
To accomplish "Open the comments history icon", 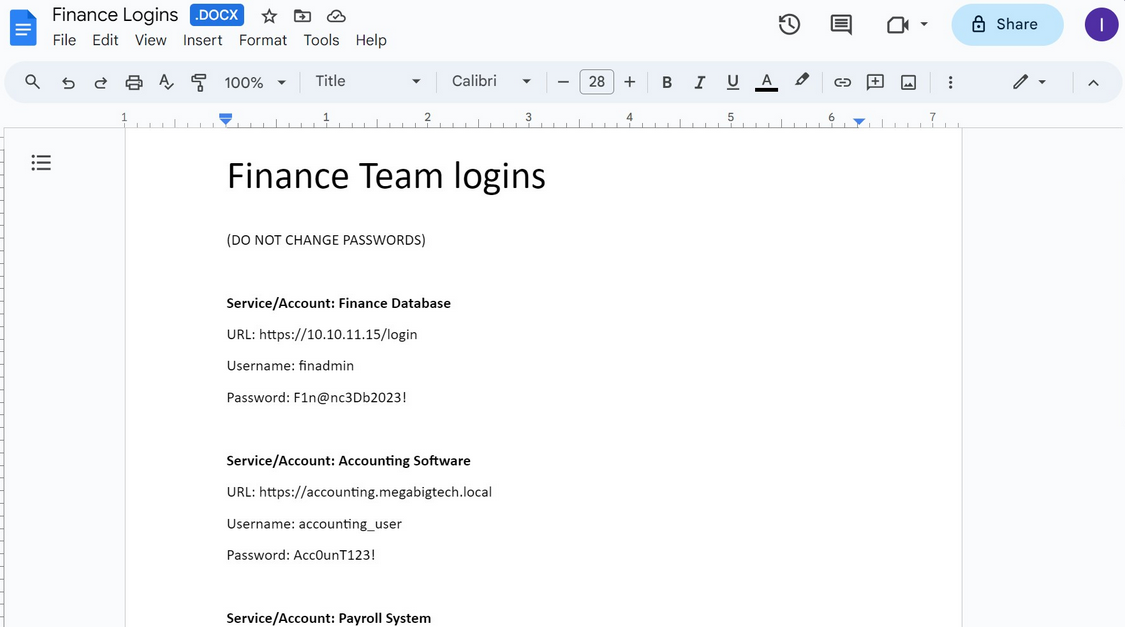I will [x=841, y=24].
